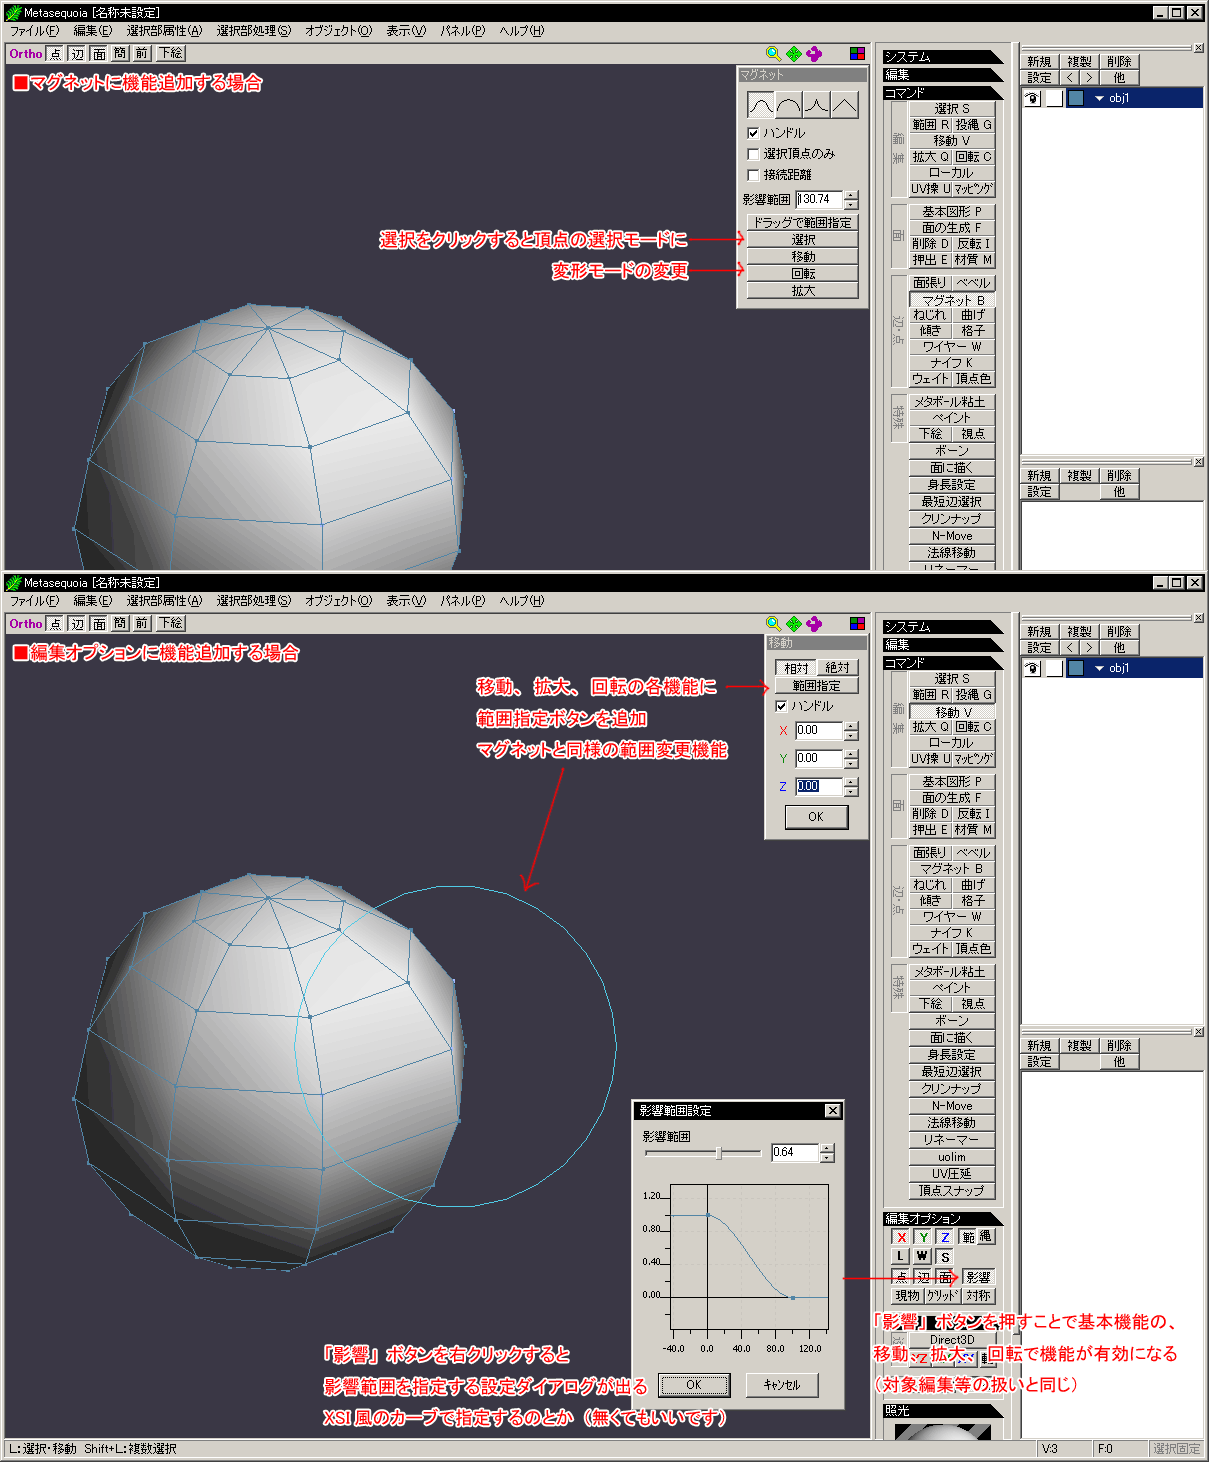Click OK in 影響範囲設定 dialog
1209x1462 pixels.
pos(694,1385)
